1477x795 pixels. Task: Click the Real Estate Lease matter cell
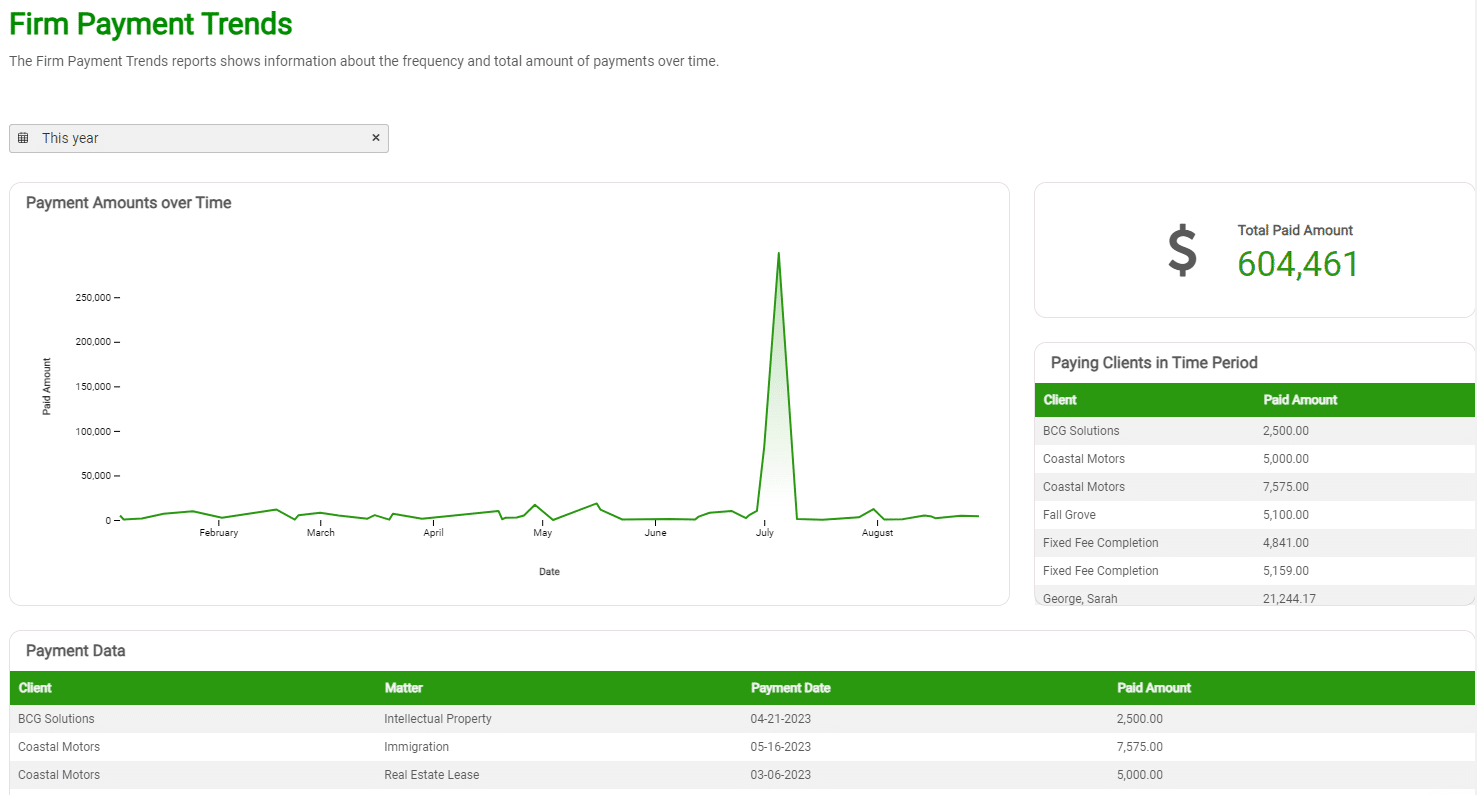click(x=431, y=775)
